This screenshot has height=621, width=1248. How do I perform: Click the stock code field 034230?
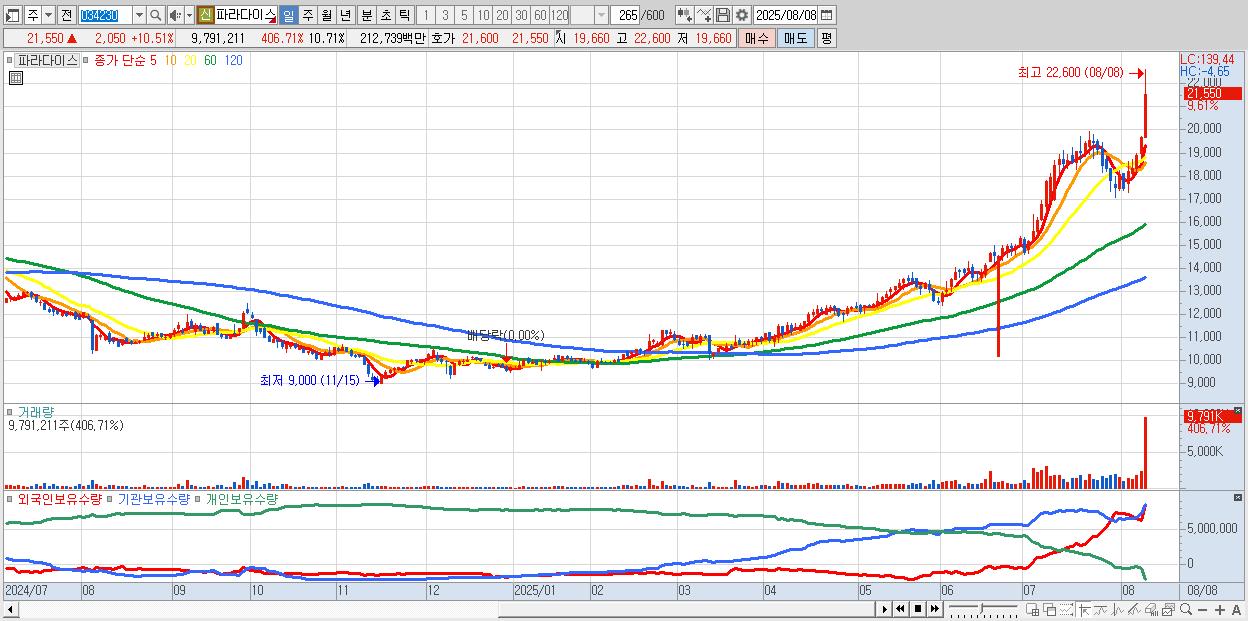pyautogui.click(x=104, y=15)
